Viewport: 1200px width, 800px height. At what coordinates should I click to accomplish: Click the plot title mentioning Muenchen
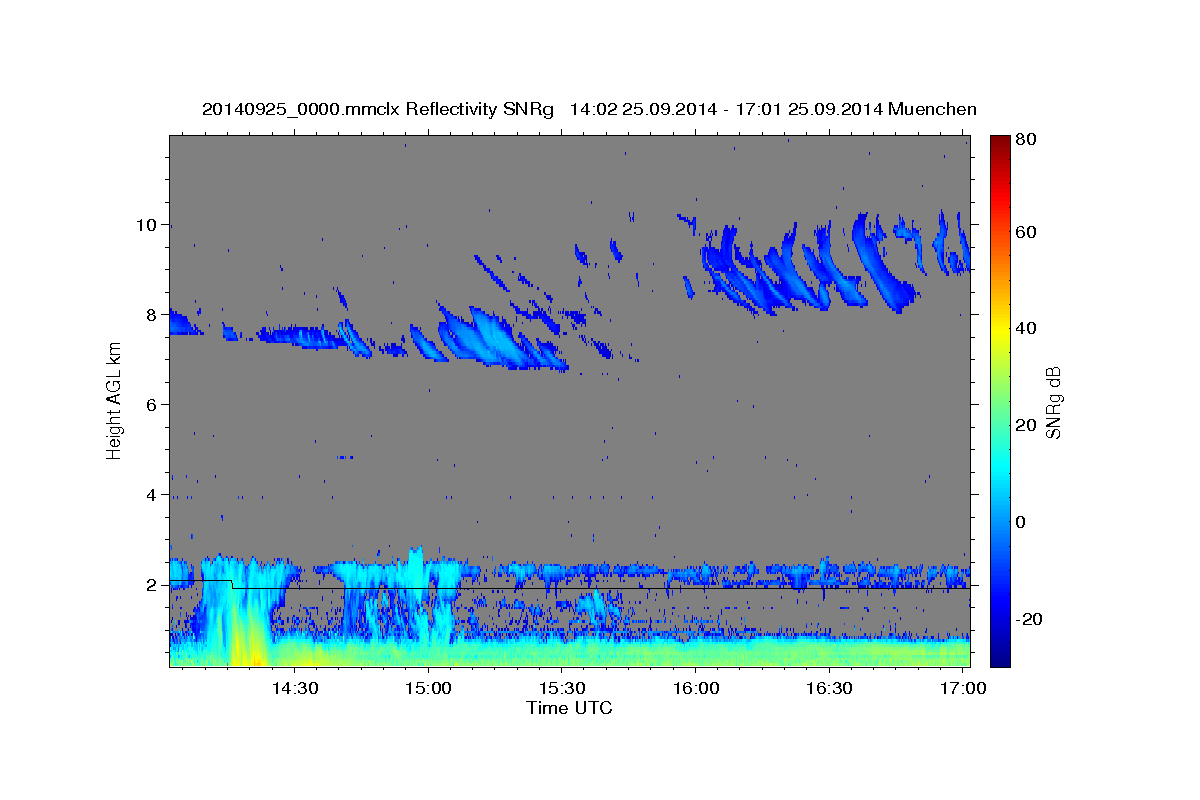pyautogui.click(x=589, y=109)
